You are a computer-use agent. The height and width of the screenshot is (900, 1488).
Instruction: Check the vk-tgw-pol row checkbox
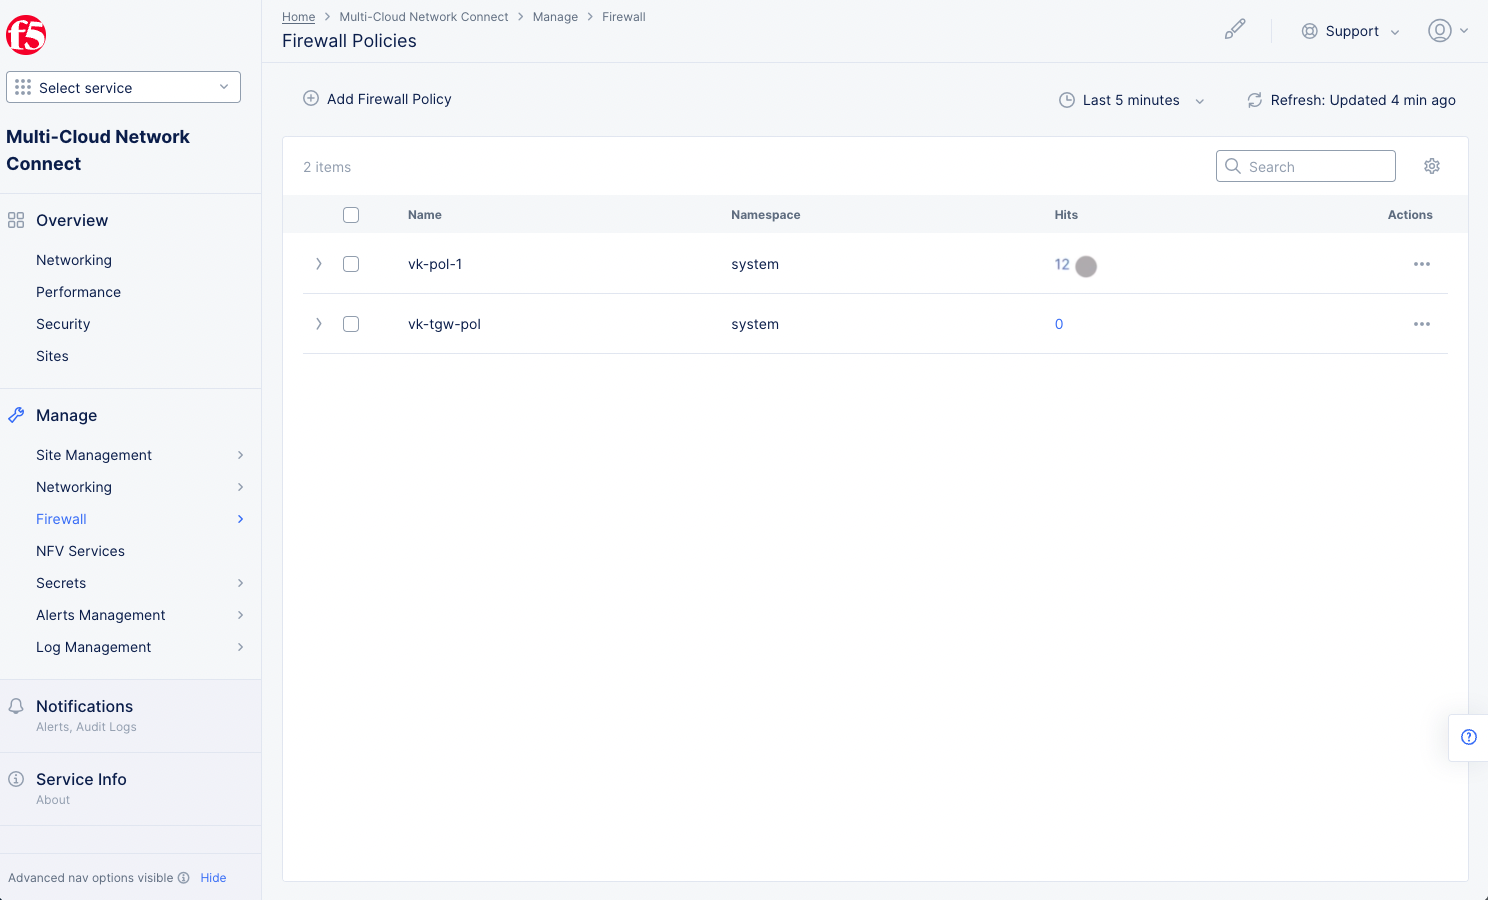[x=351, y=324]
